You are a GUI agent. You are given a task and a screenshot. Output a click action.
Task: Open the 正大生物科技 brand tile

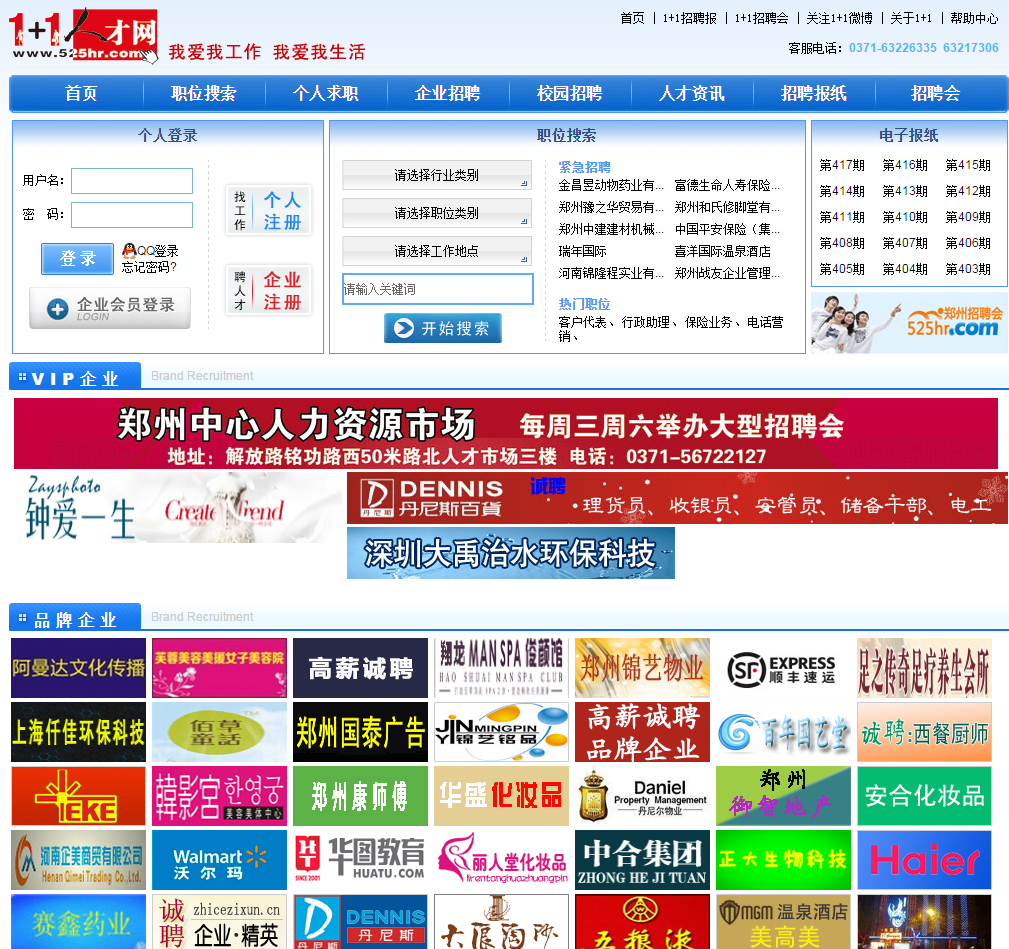pos(783,860)
